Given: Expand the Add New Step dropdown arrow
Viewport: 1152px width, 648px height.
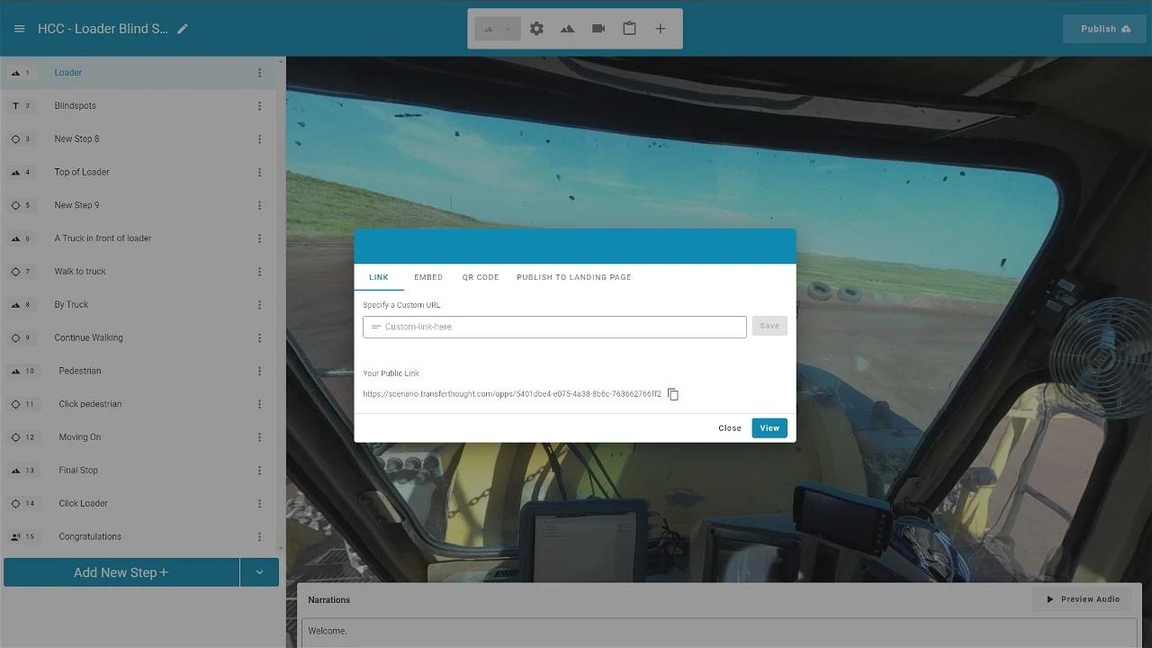Looking at the screenshot, I should pyautogui.click(x=259, y=573).
